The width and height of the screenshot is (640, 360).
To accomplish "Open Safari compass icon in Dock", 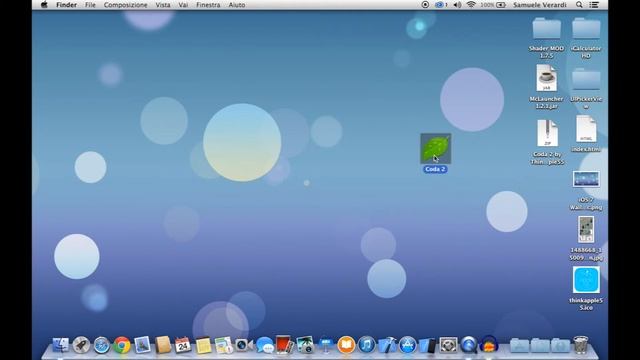I will 102,345.
